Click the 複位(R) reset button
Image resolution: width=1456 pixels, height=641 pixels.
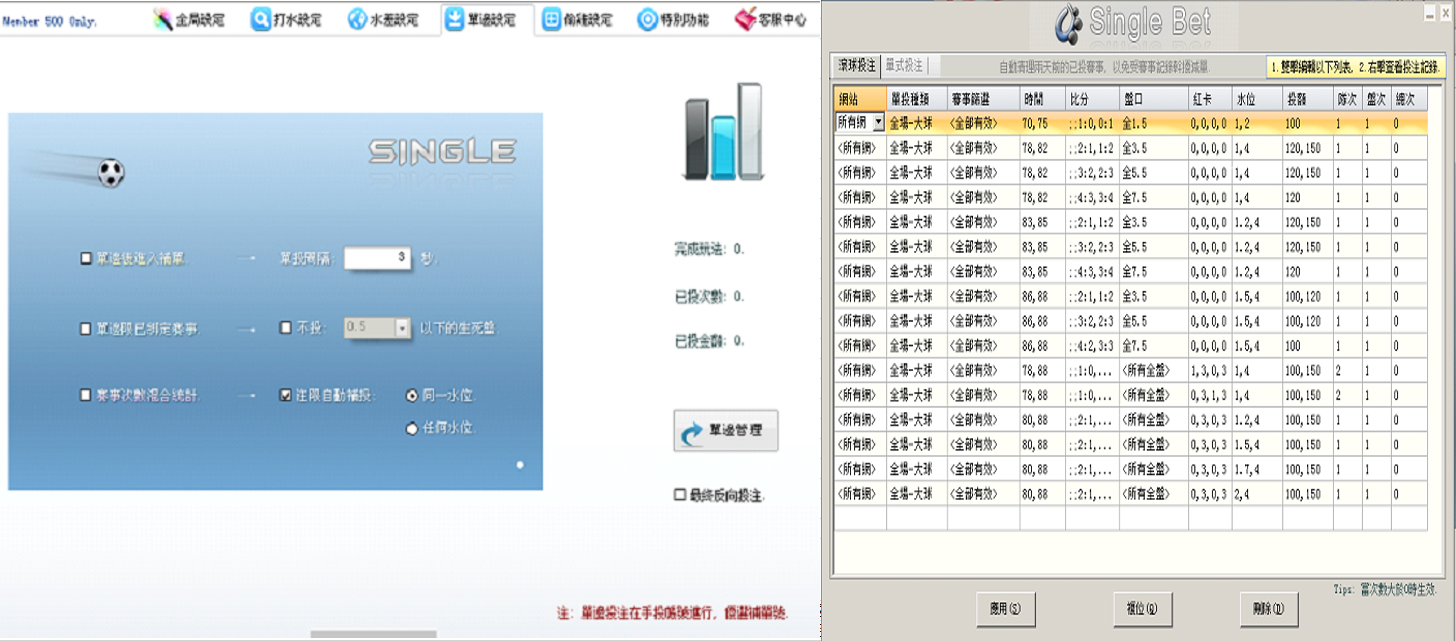[x=1142, y=608]
